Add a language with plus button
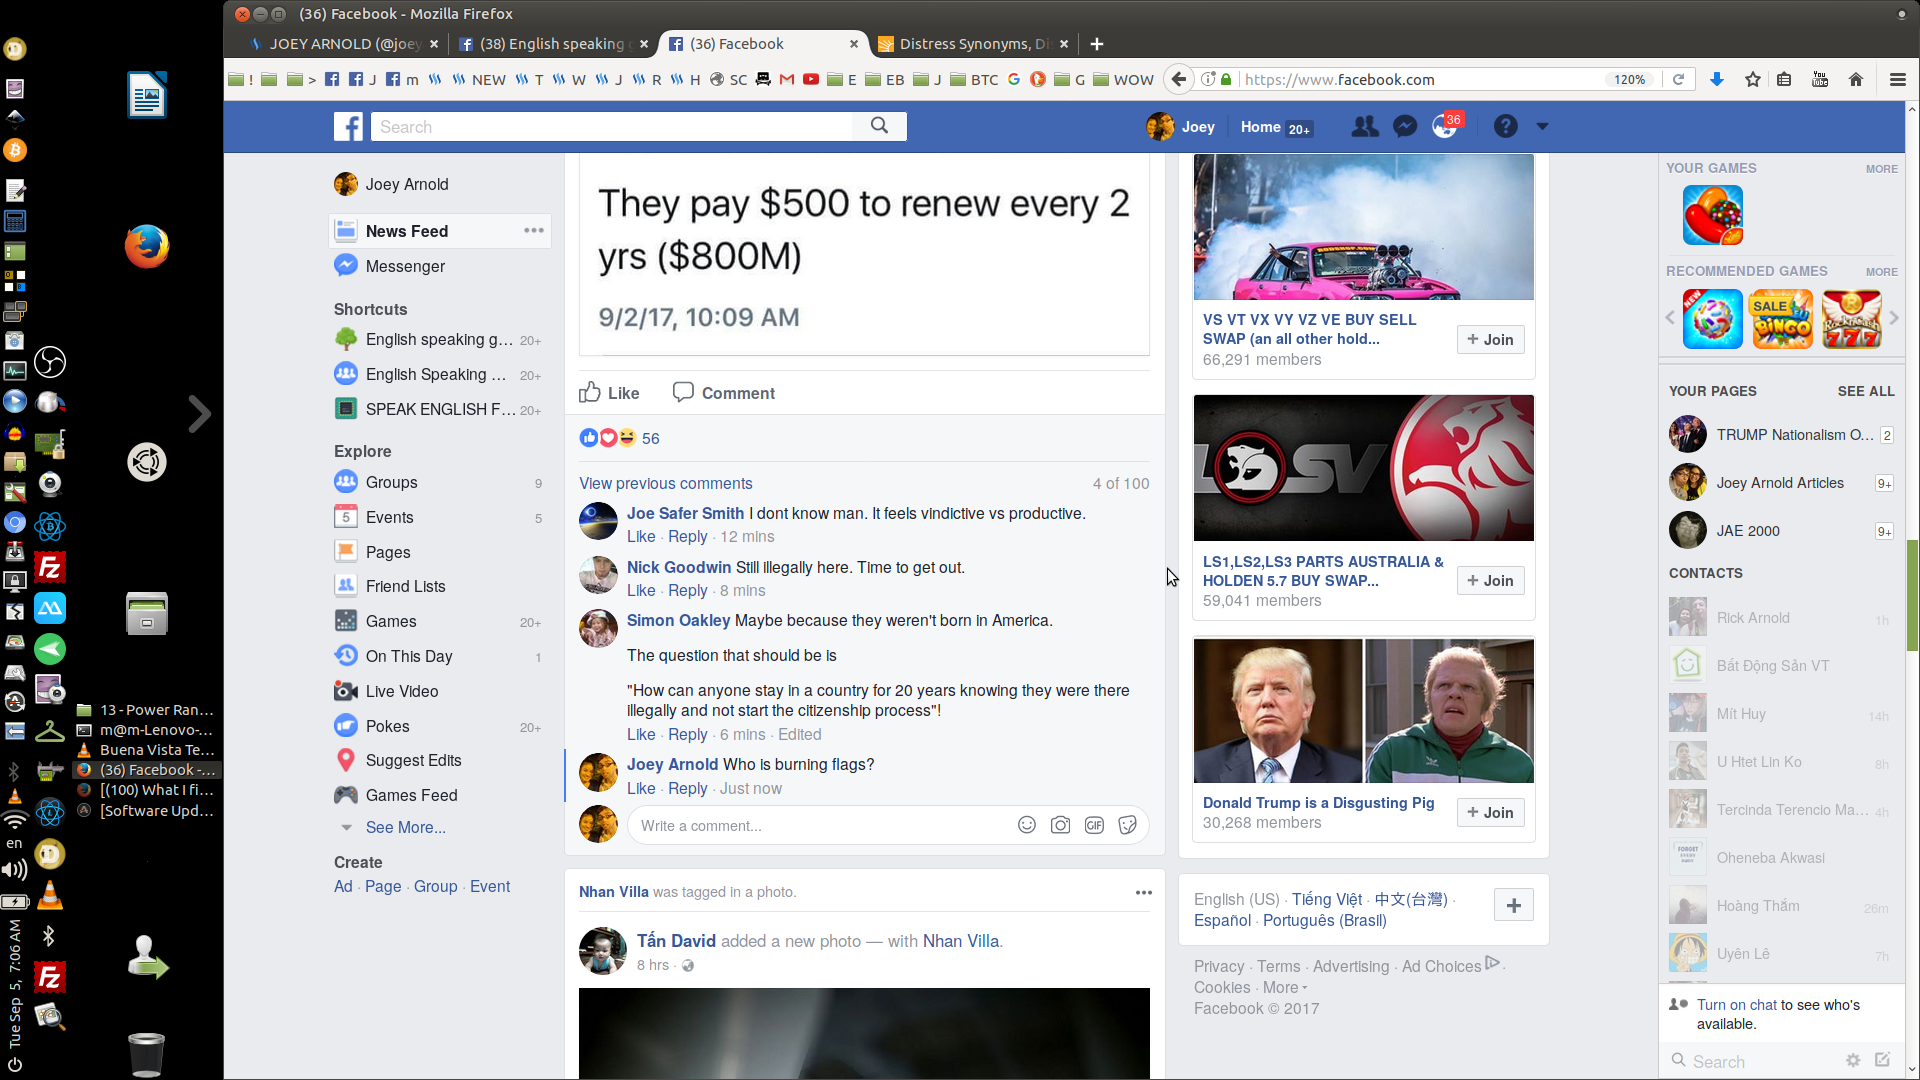The width and height of the screenshot is (1920, 1080). [1513, 905]
